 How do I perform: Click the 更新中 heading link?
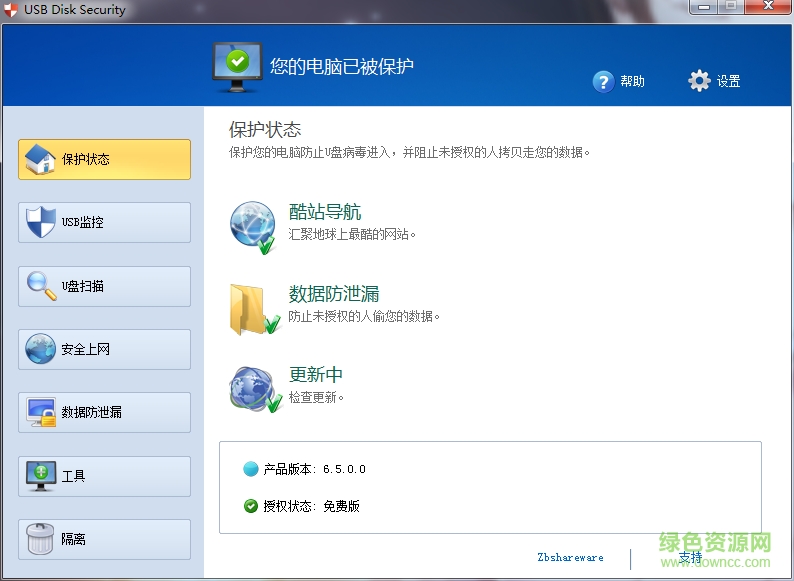(x=315, y=374)
